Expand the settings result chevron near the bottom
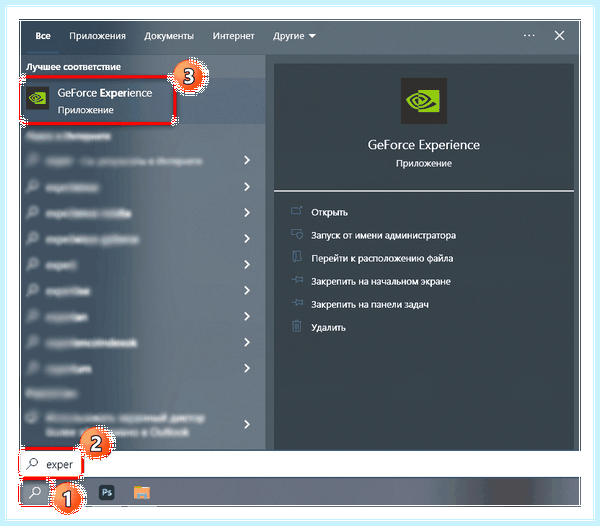600x526 pixels. coord(247,424)
